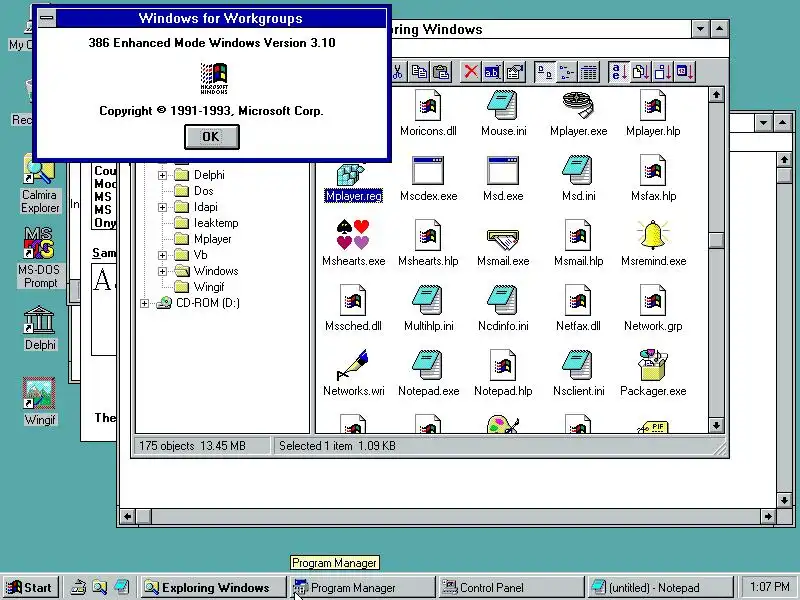Expand the Idapi folder in tree
Image resolution: width=800 pixels, height=600 pixels.
pos(162,207)
